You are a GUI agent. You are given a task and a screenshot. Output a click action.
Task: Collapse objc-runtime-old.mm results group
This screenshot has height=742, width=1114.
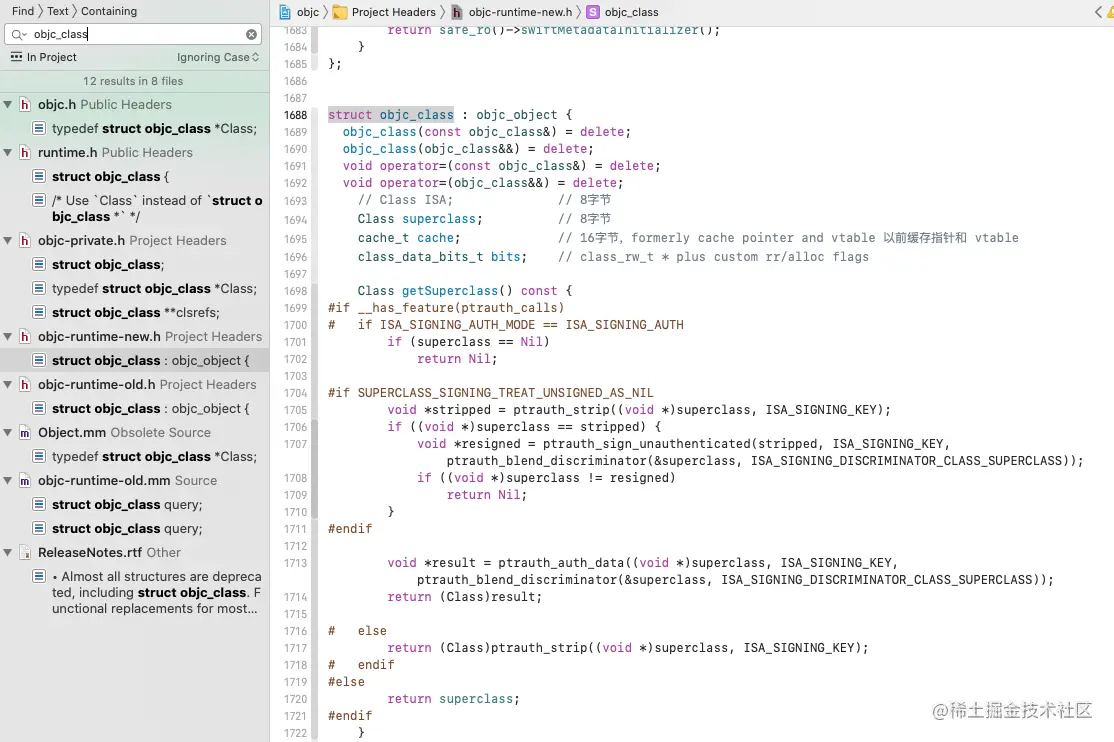pos(8,480)
